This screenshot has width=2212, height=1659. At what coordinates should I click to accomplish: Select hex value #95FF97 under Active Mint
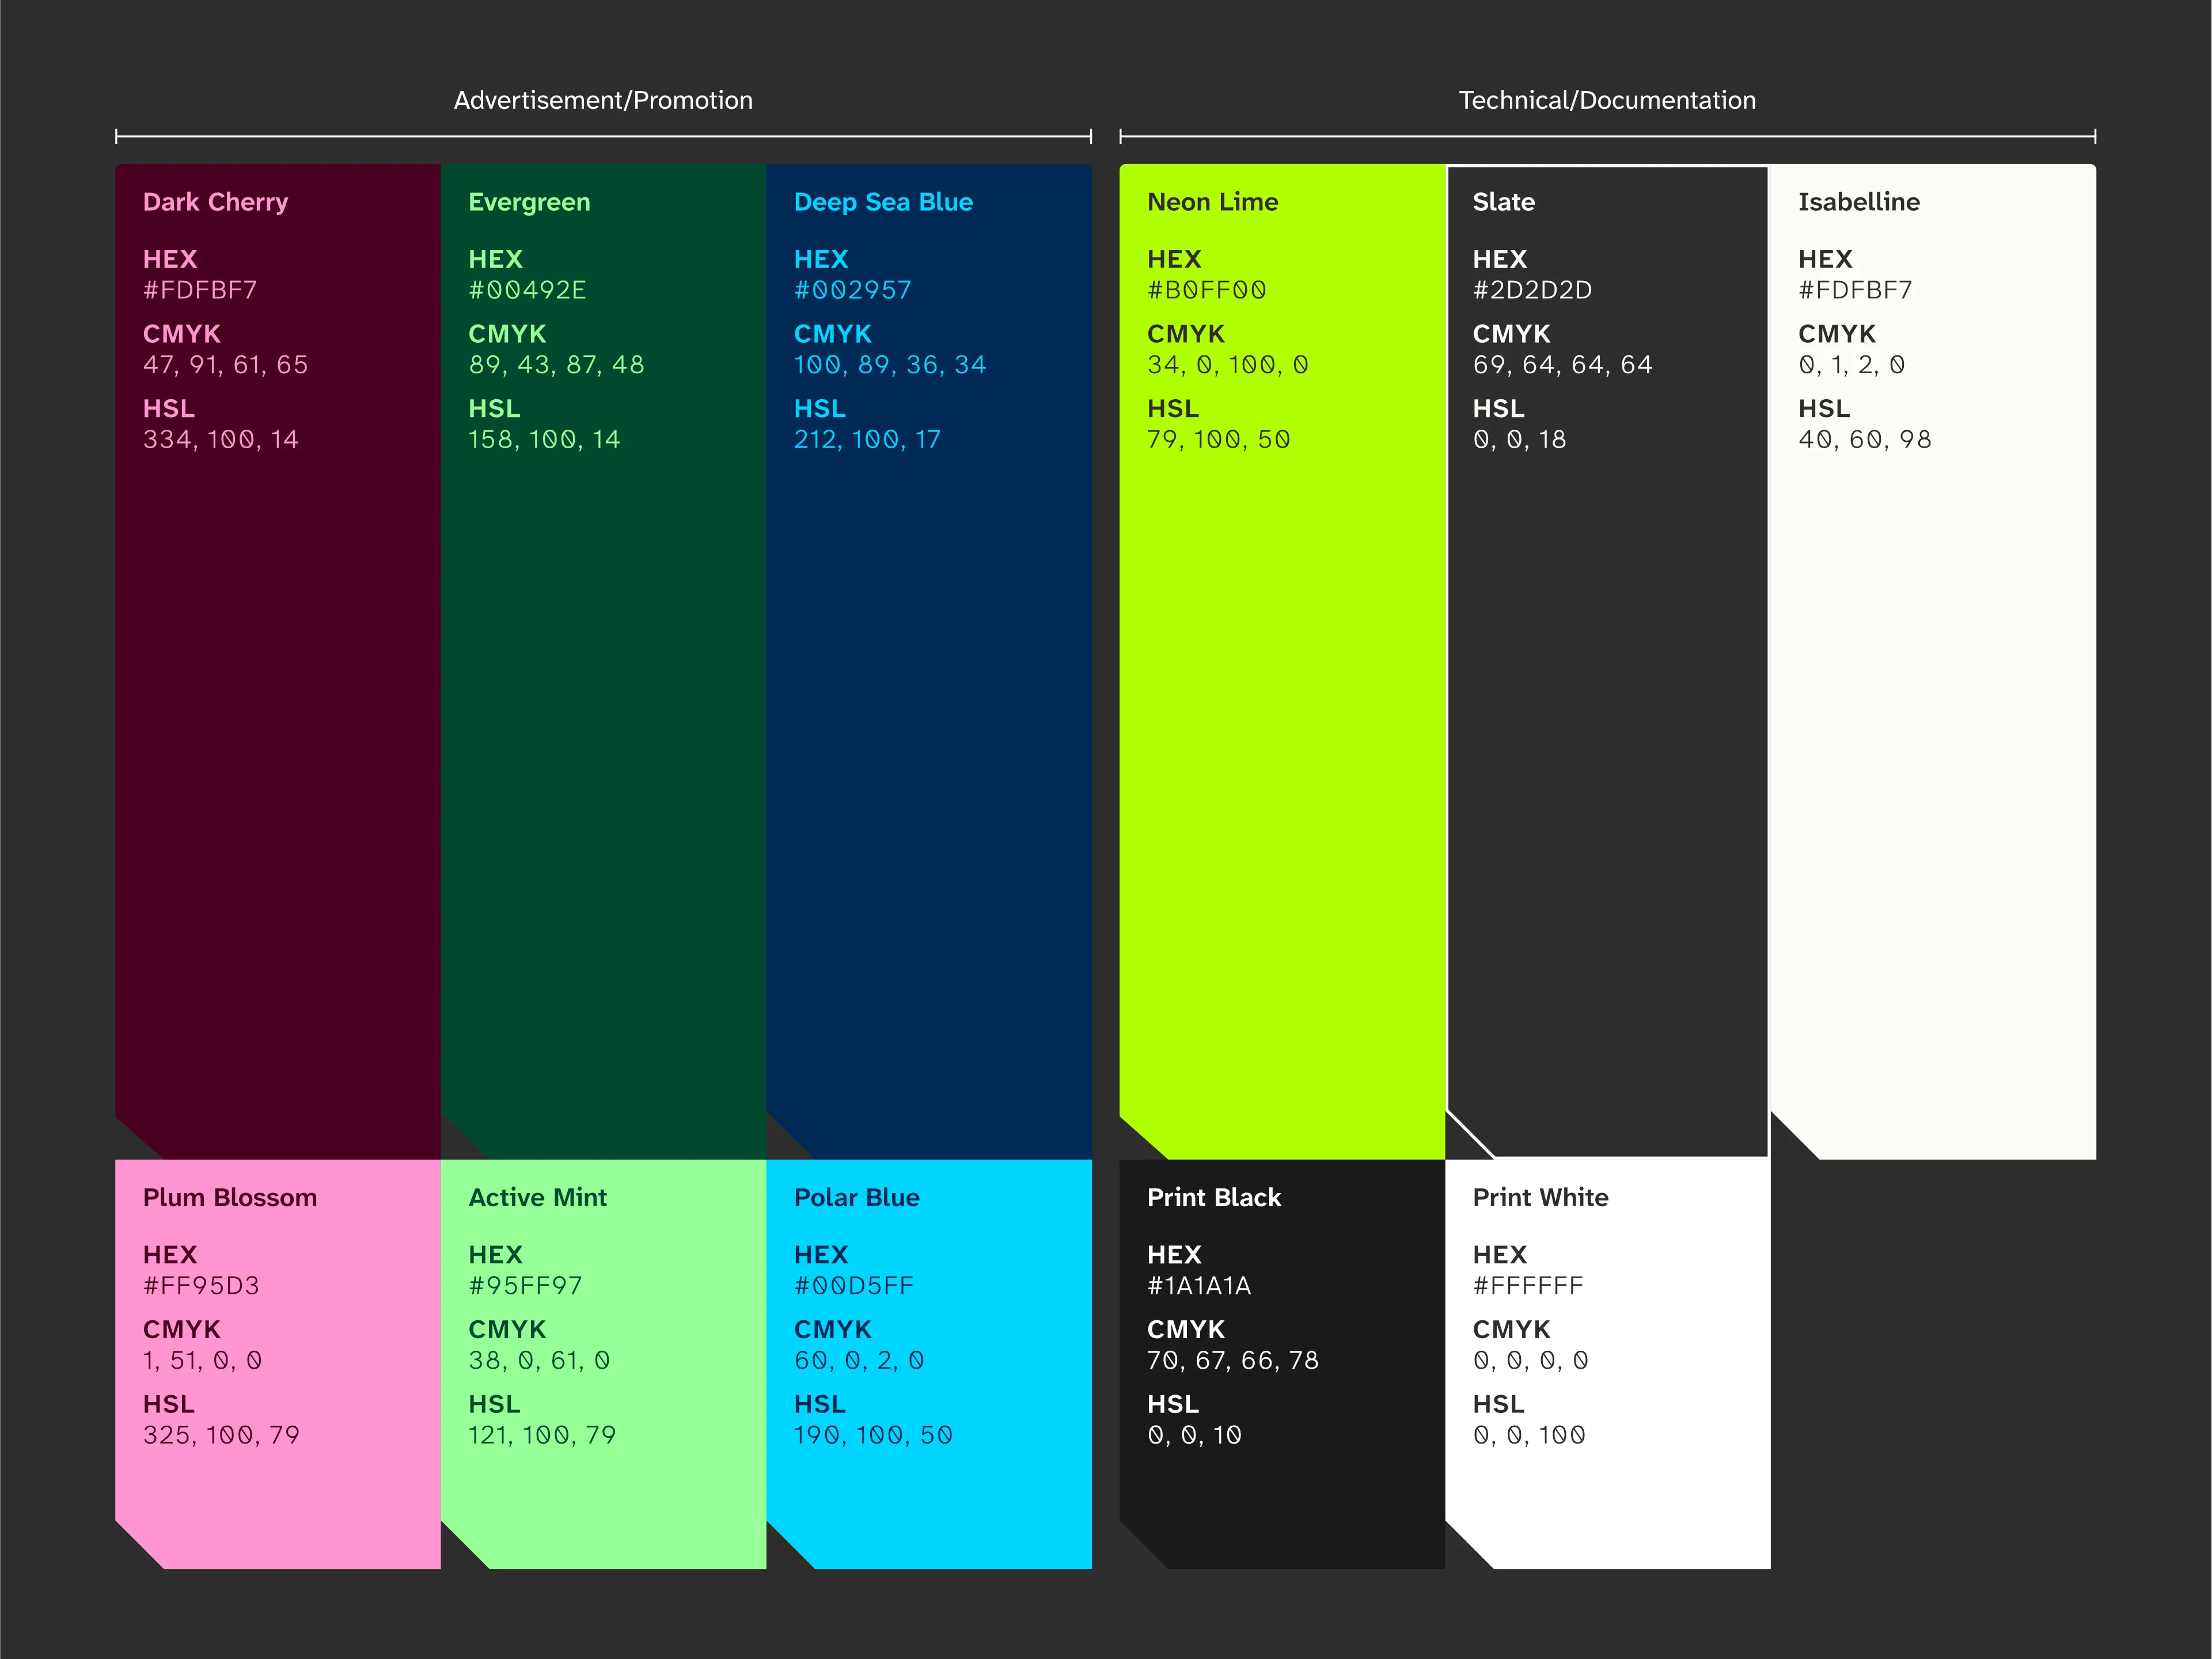[x=525, y=1285]
